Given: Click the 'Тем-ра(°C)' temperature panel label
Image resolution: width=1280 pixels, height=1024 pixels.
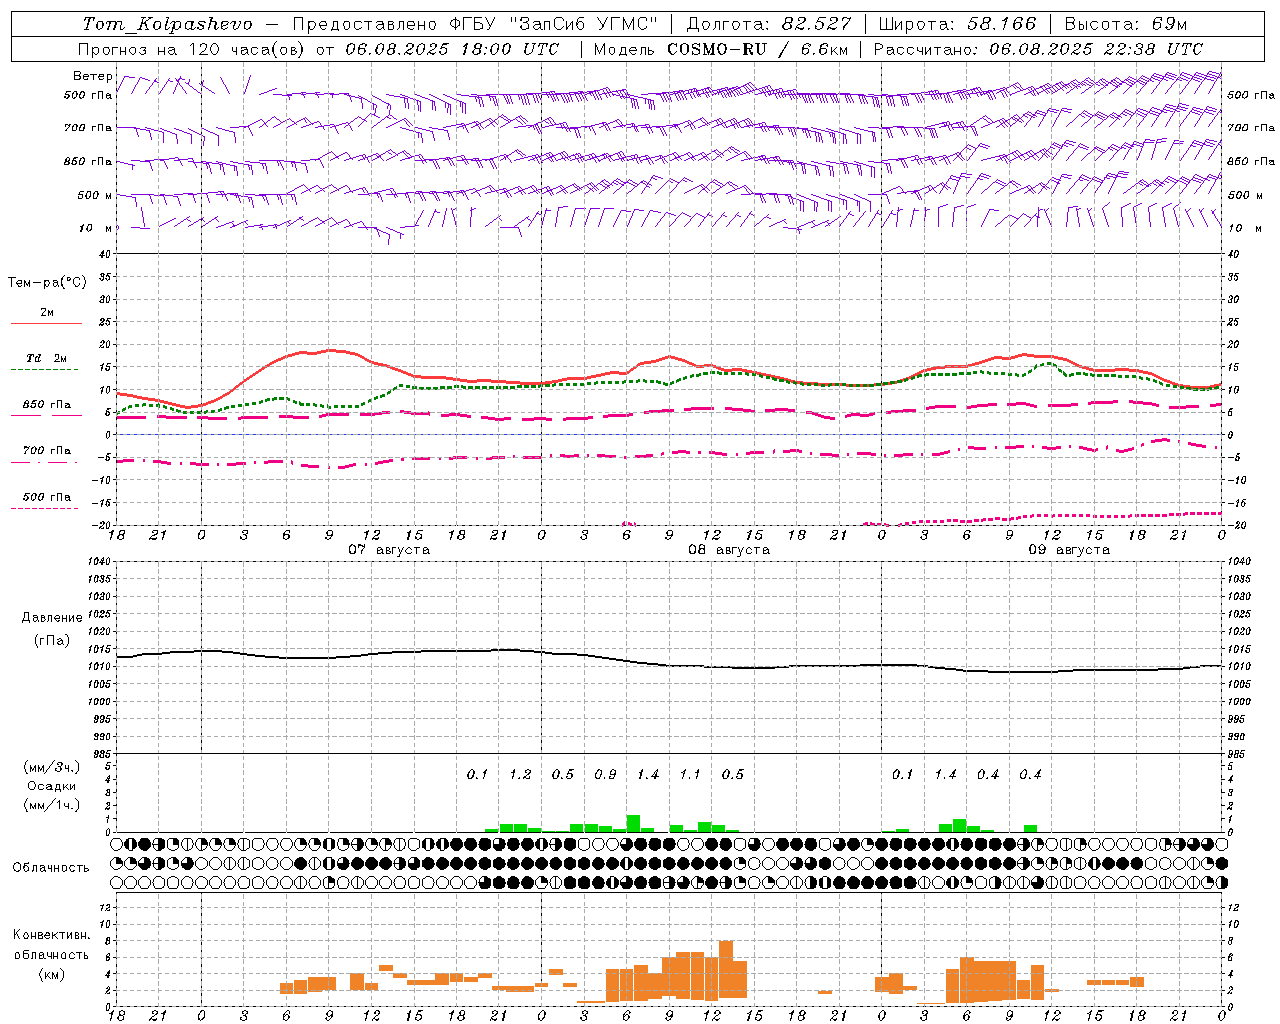Looking at the screenshot, I should pyautogui.click(x=47, y=283).
